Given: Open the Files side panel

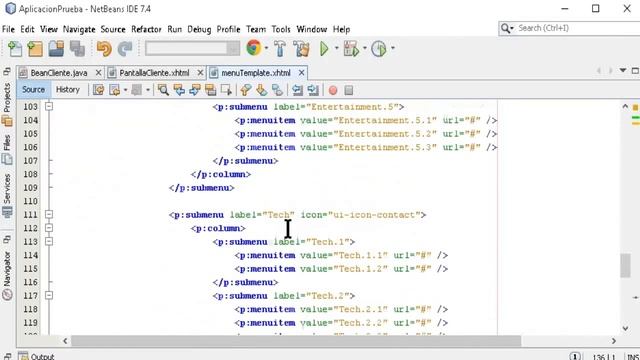Looking at the screenshot, I should (7, 149).
